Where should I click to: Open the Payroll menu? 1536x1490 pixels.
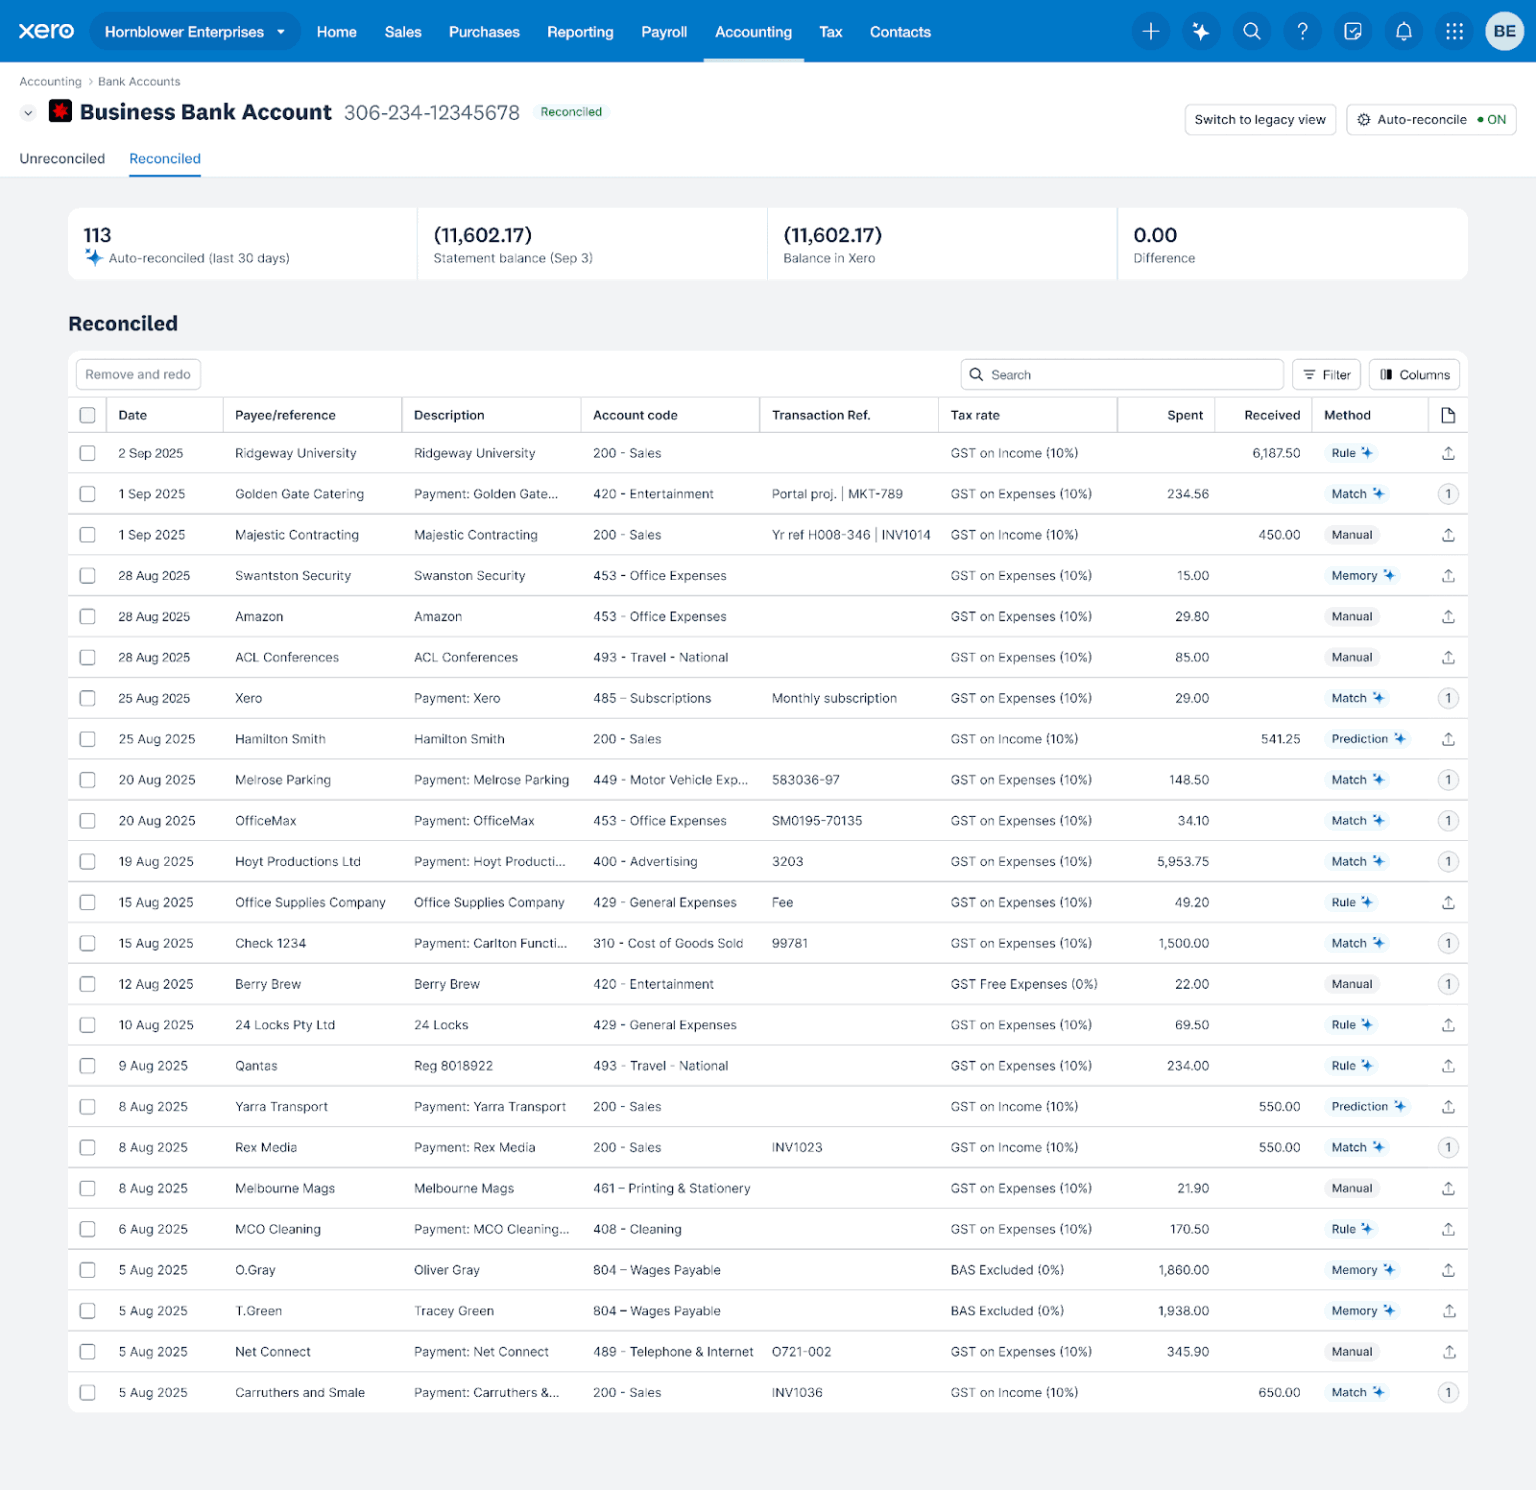[664, 31]
